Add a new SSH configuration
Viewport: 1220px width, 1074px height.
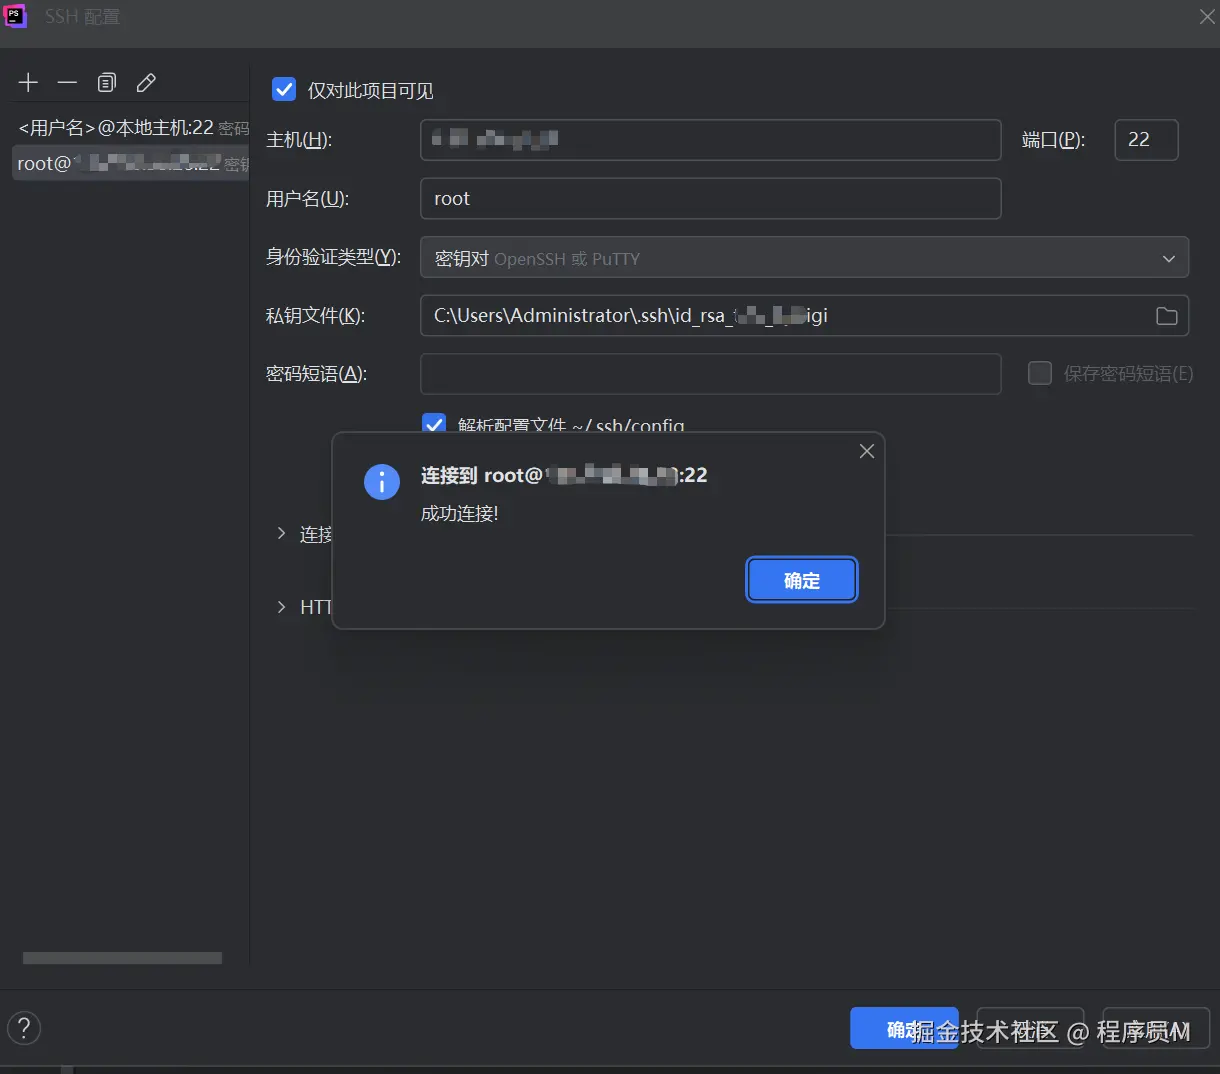click(28, 83)
